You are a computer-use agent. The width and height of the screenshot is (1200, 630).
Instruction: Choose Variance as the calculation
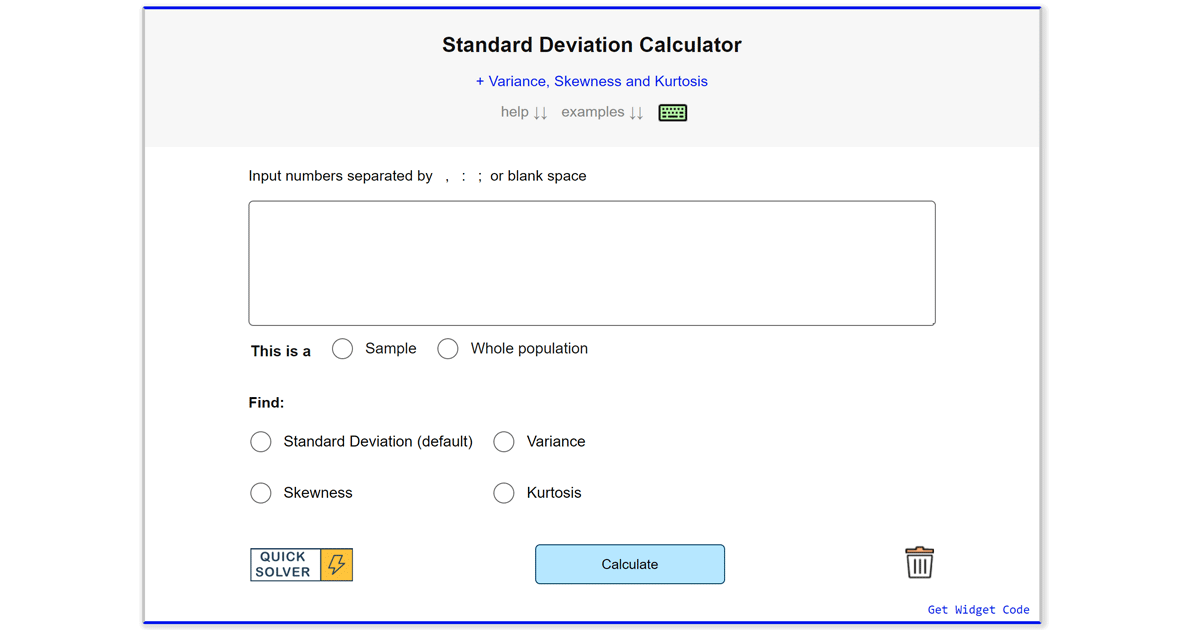503,441
